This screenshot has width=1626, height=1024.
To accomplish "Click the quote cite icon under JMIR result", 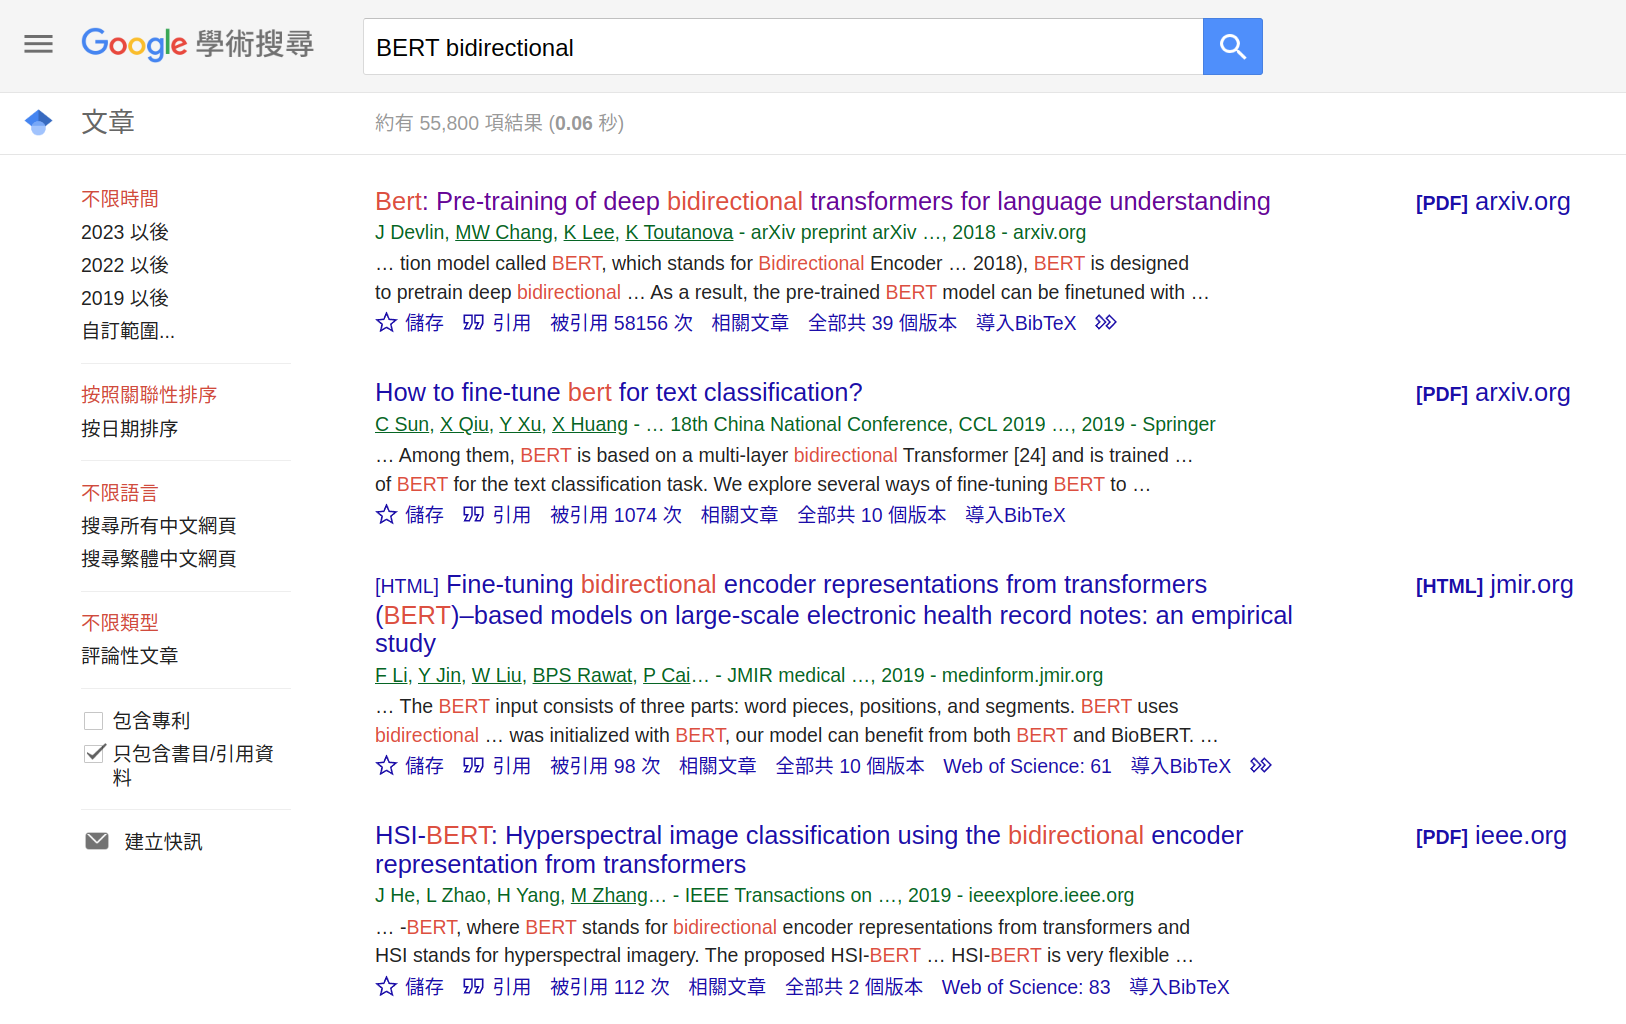I will [x=473, y=766].
